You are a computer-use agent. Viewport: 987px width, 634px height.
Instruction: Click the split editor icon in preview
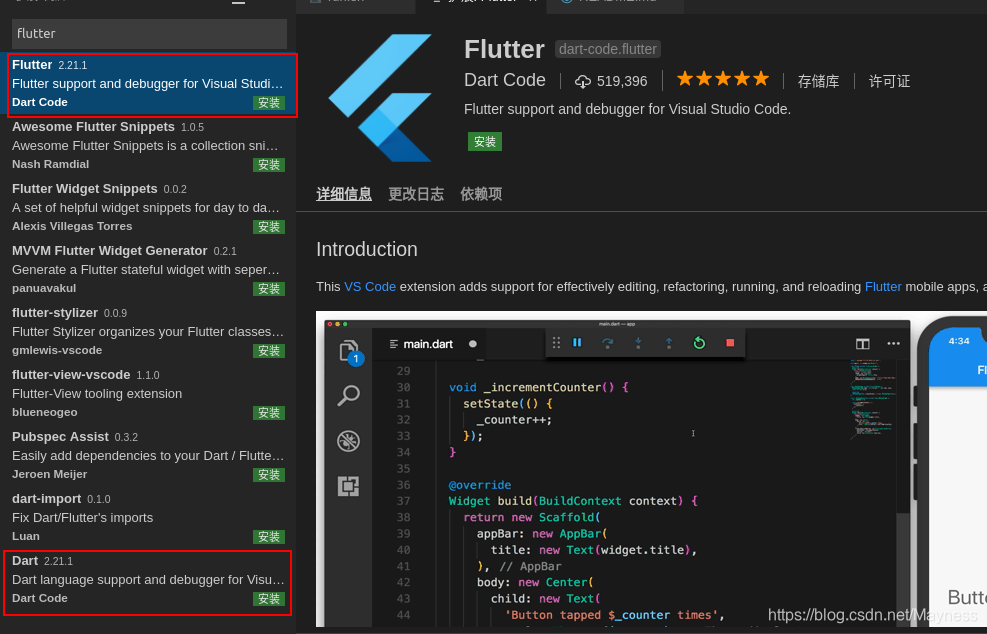(x=862, y=344)
